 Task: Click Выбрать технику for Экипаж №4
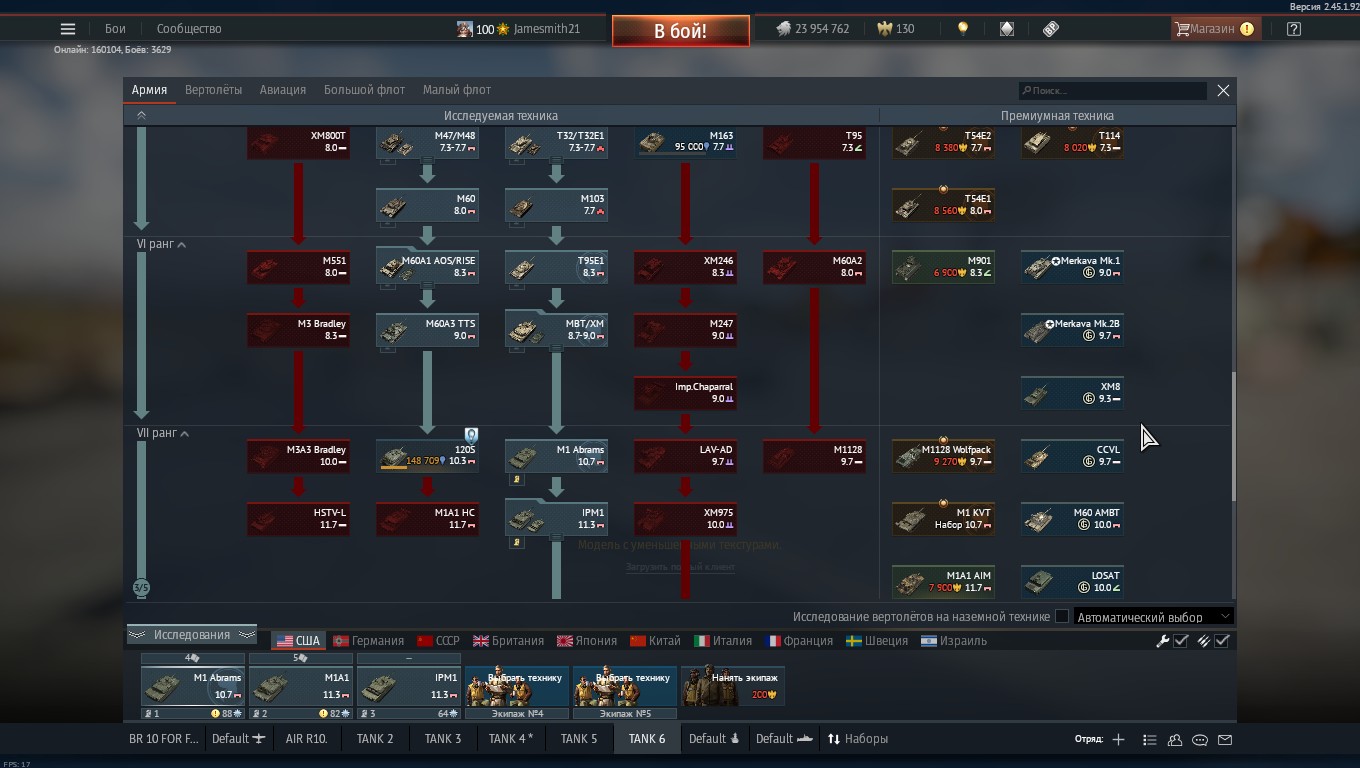tap(517, 686)
